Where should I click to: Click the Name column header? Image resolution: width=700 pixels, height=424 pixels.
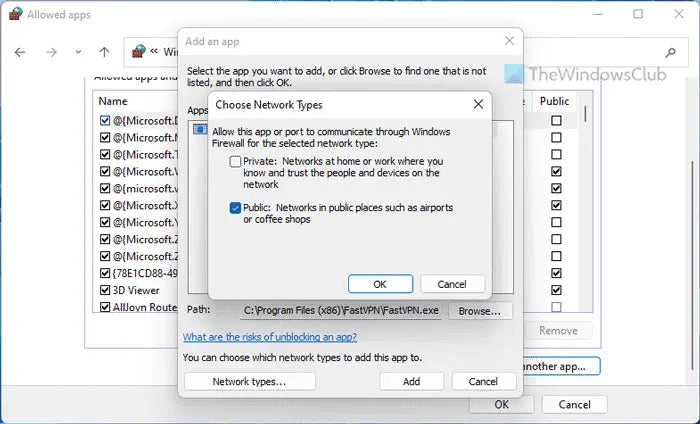click(113, 101)
